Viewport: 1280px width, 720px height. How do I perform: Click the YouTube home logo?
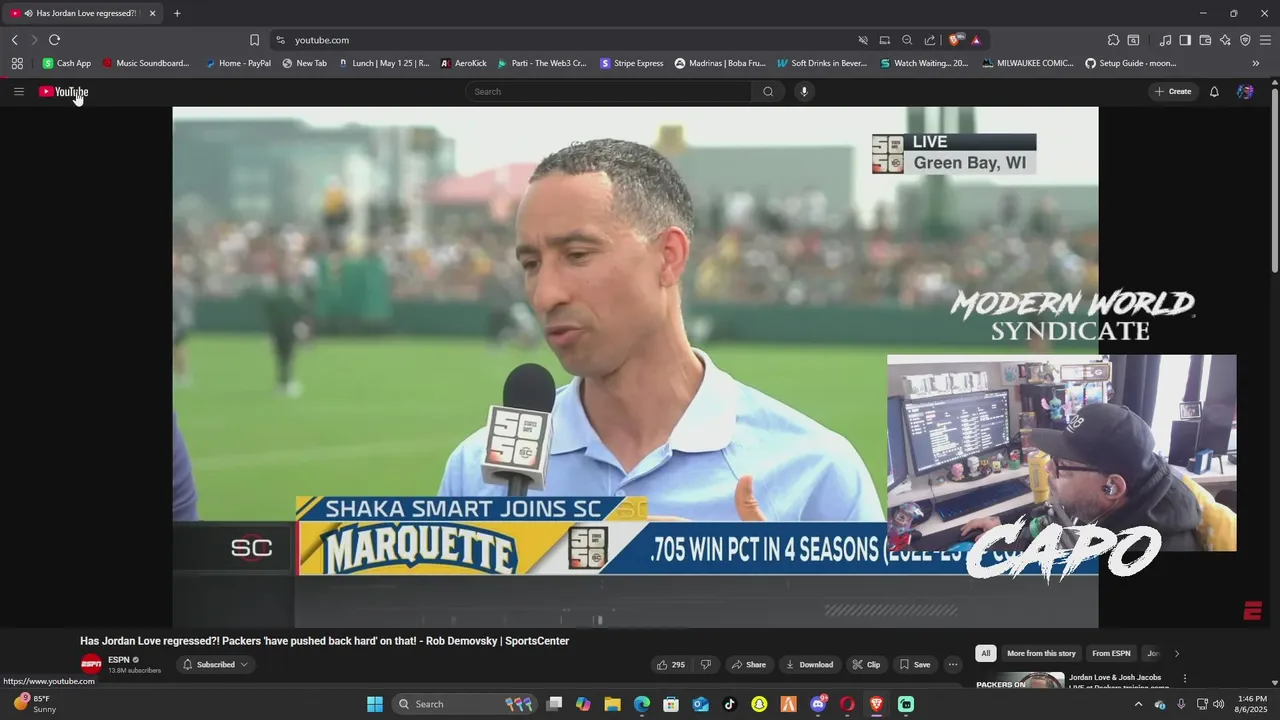63,91
